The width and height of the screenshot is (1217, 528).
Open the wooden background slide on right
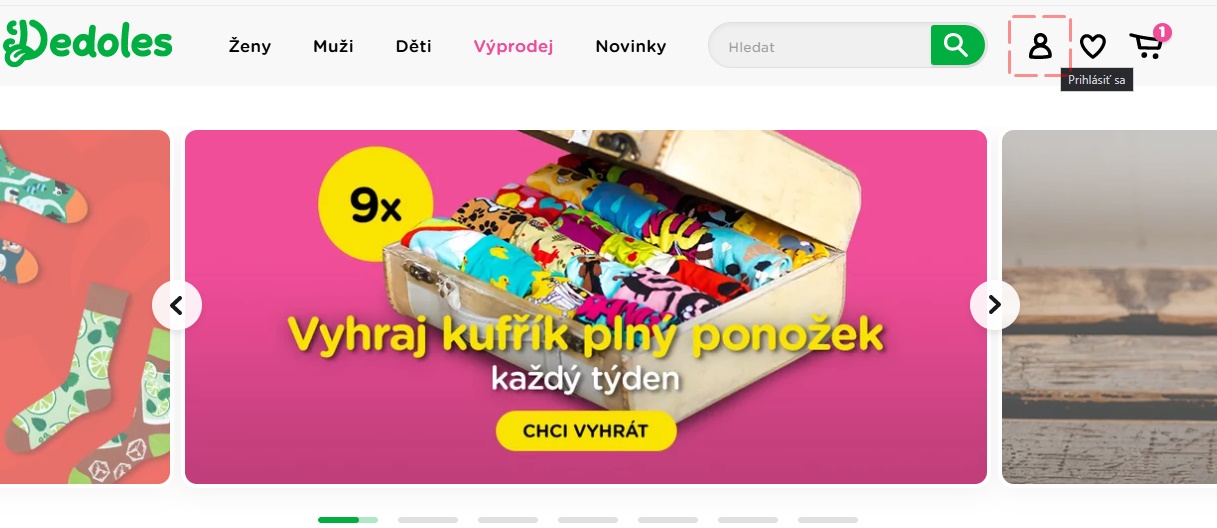(x=1109, y=307)
